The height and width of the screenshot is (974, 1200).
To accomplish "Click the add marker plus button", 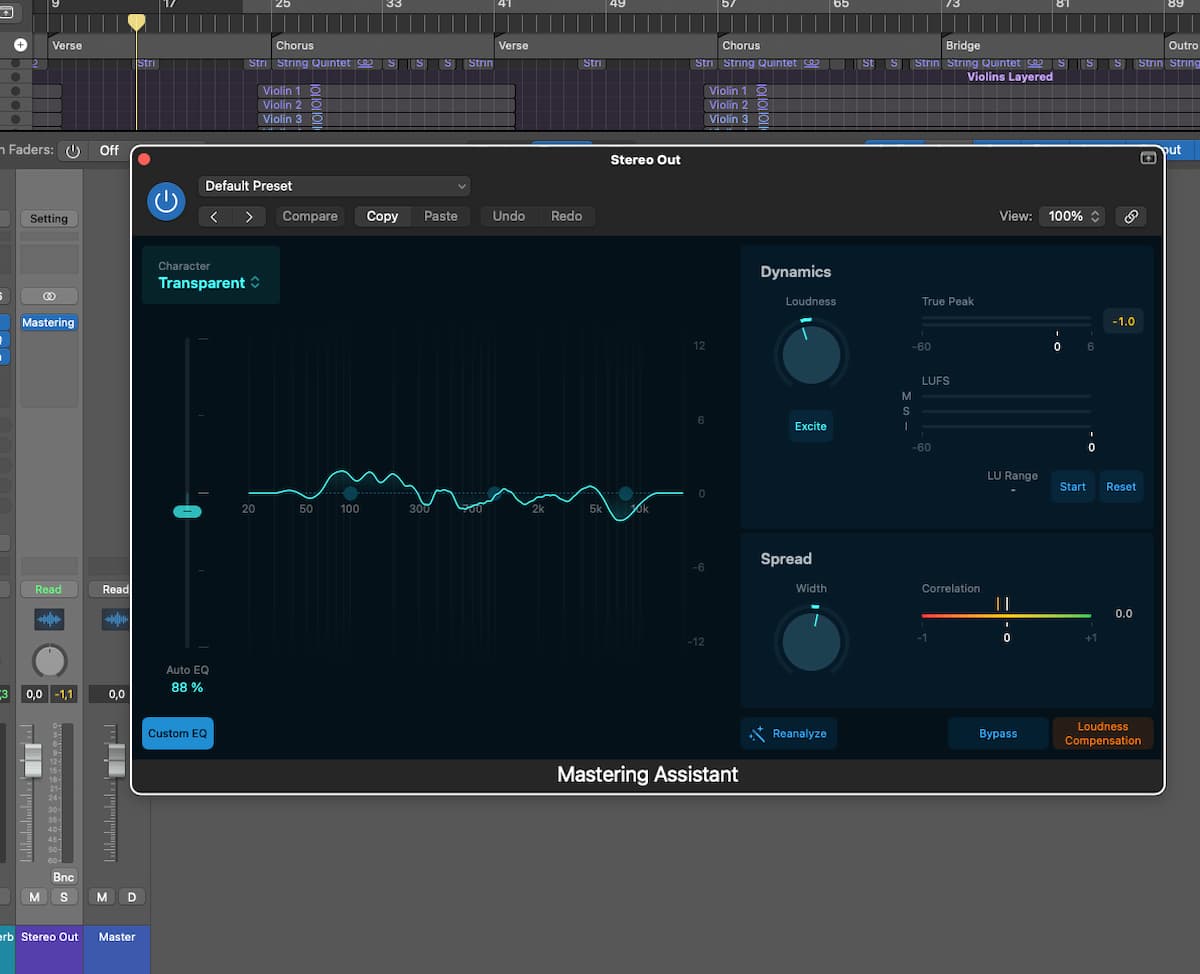I will [x=20, y=45].
